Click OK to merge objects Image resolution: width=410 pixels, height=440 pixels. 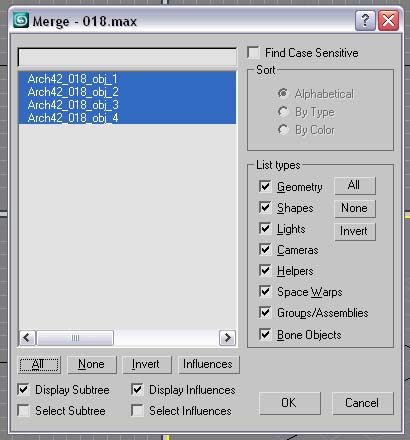click(289, 403)
